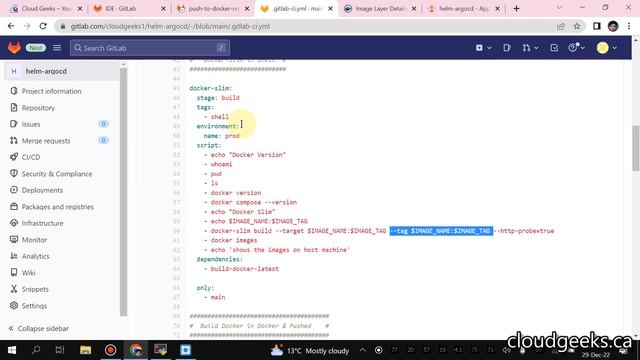Click the Security & Compliance shield icon
The width and height of the screenshot is (640, 360).
(x=14, y=173)
